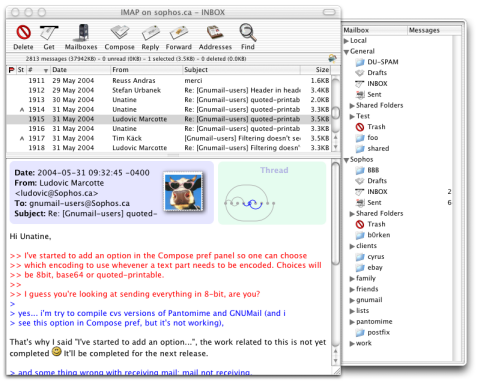
Task: Click the toolbar toggle pill button
Action: point(329,12)
